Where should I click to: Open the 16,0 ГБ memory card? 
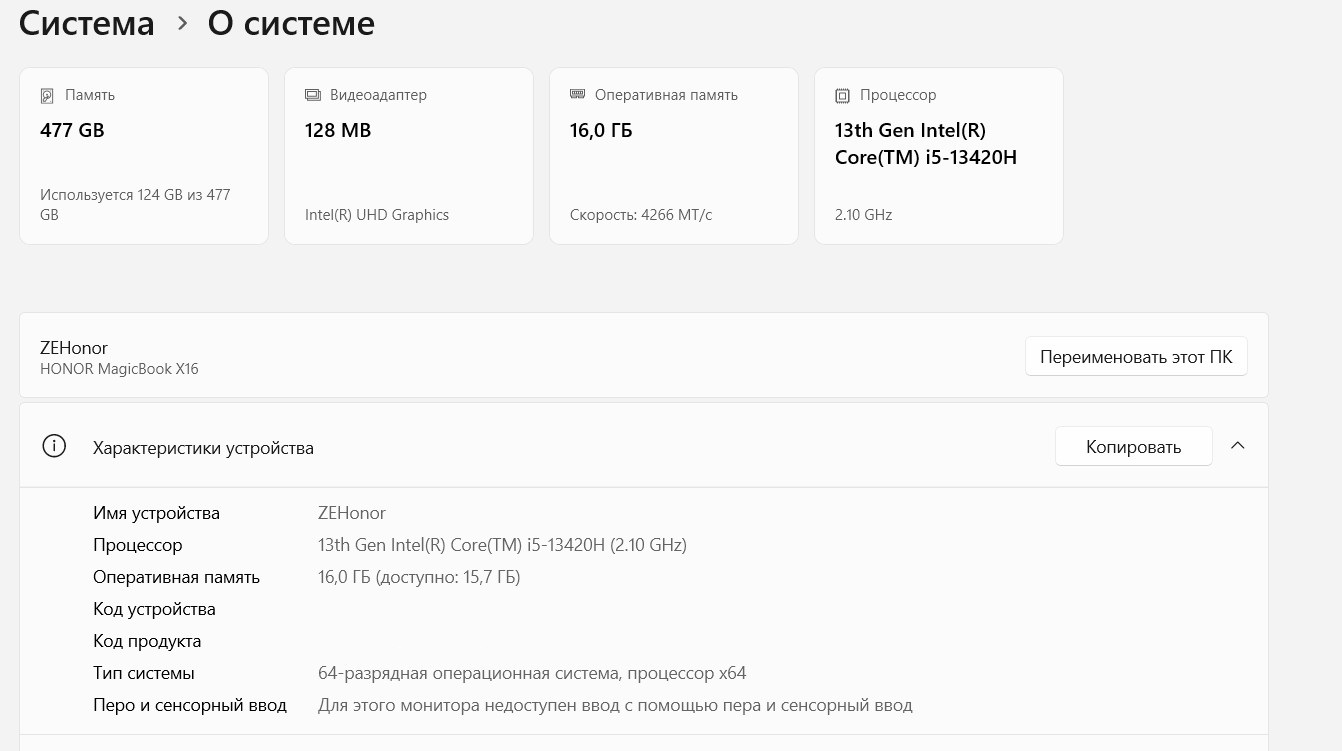click(x=673, y=156)
